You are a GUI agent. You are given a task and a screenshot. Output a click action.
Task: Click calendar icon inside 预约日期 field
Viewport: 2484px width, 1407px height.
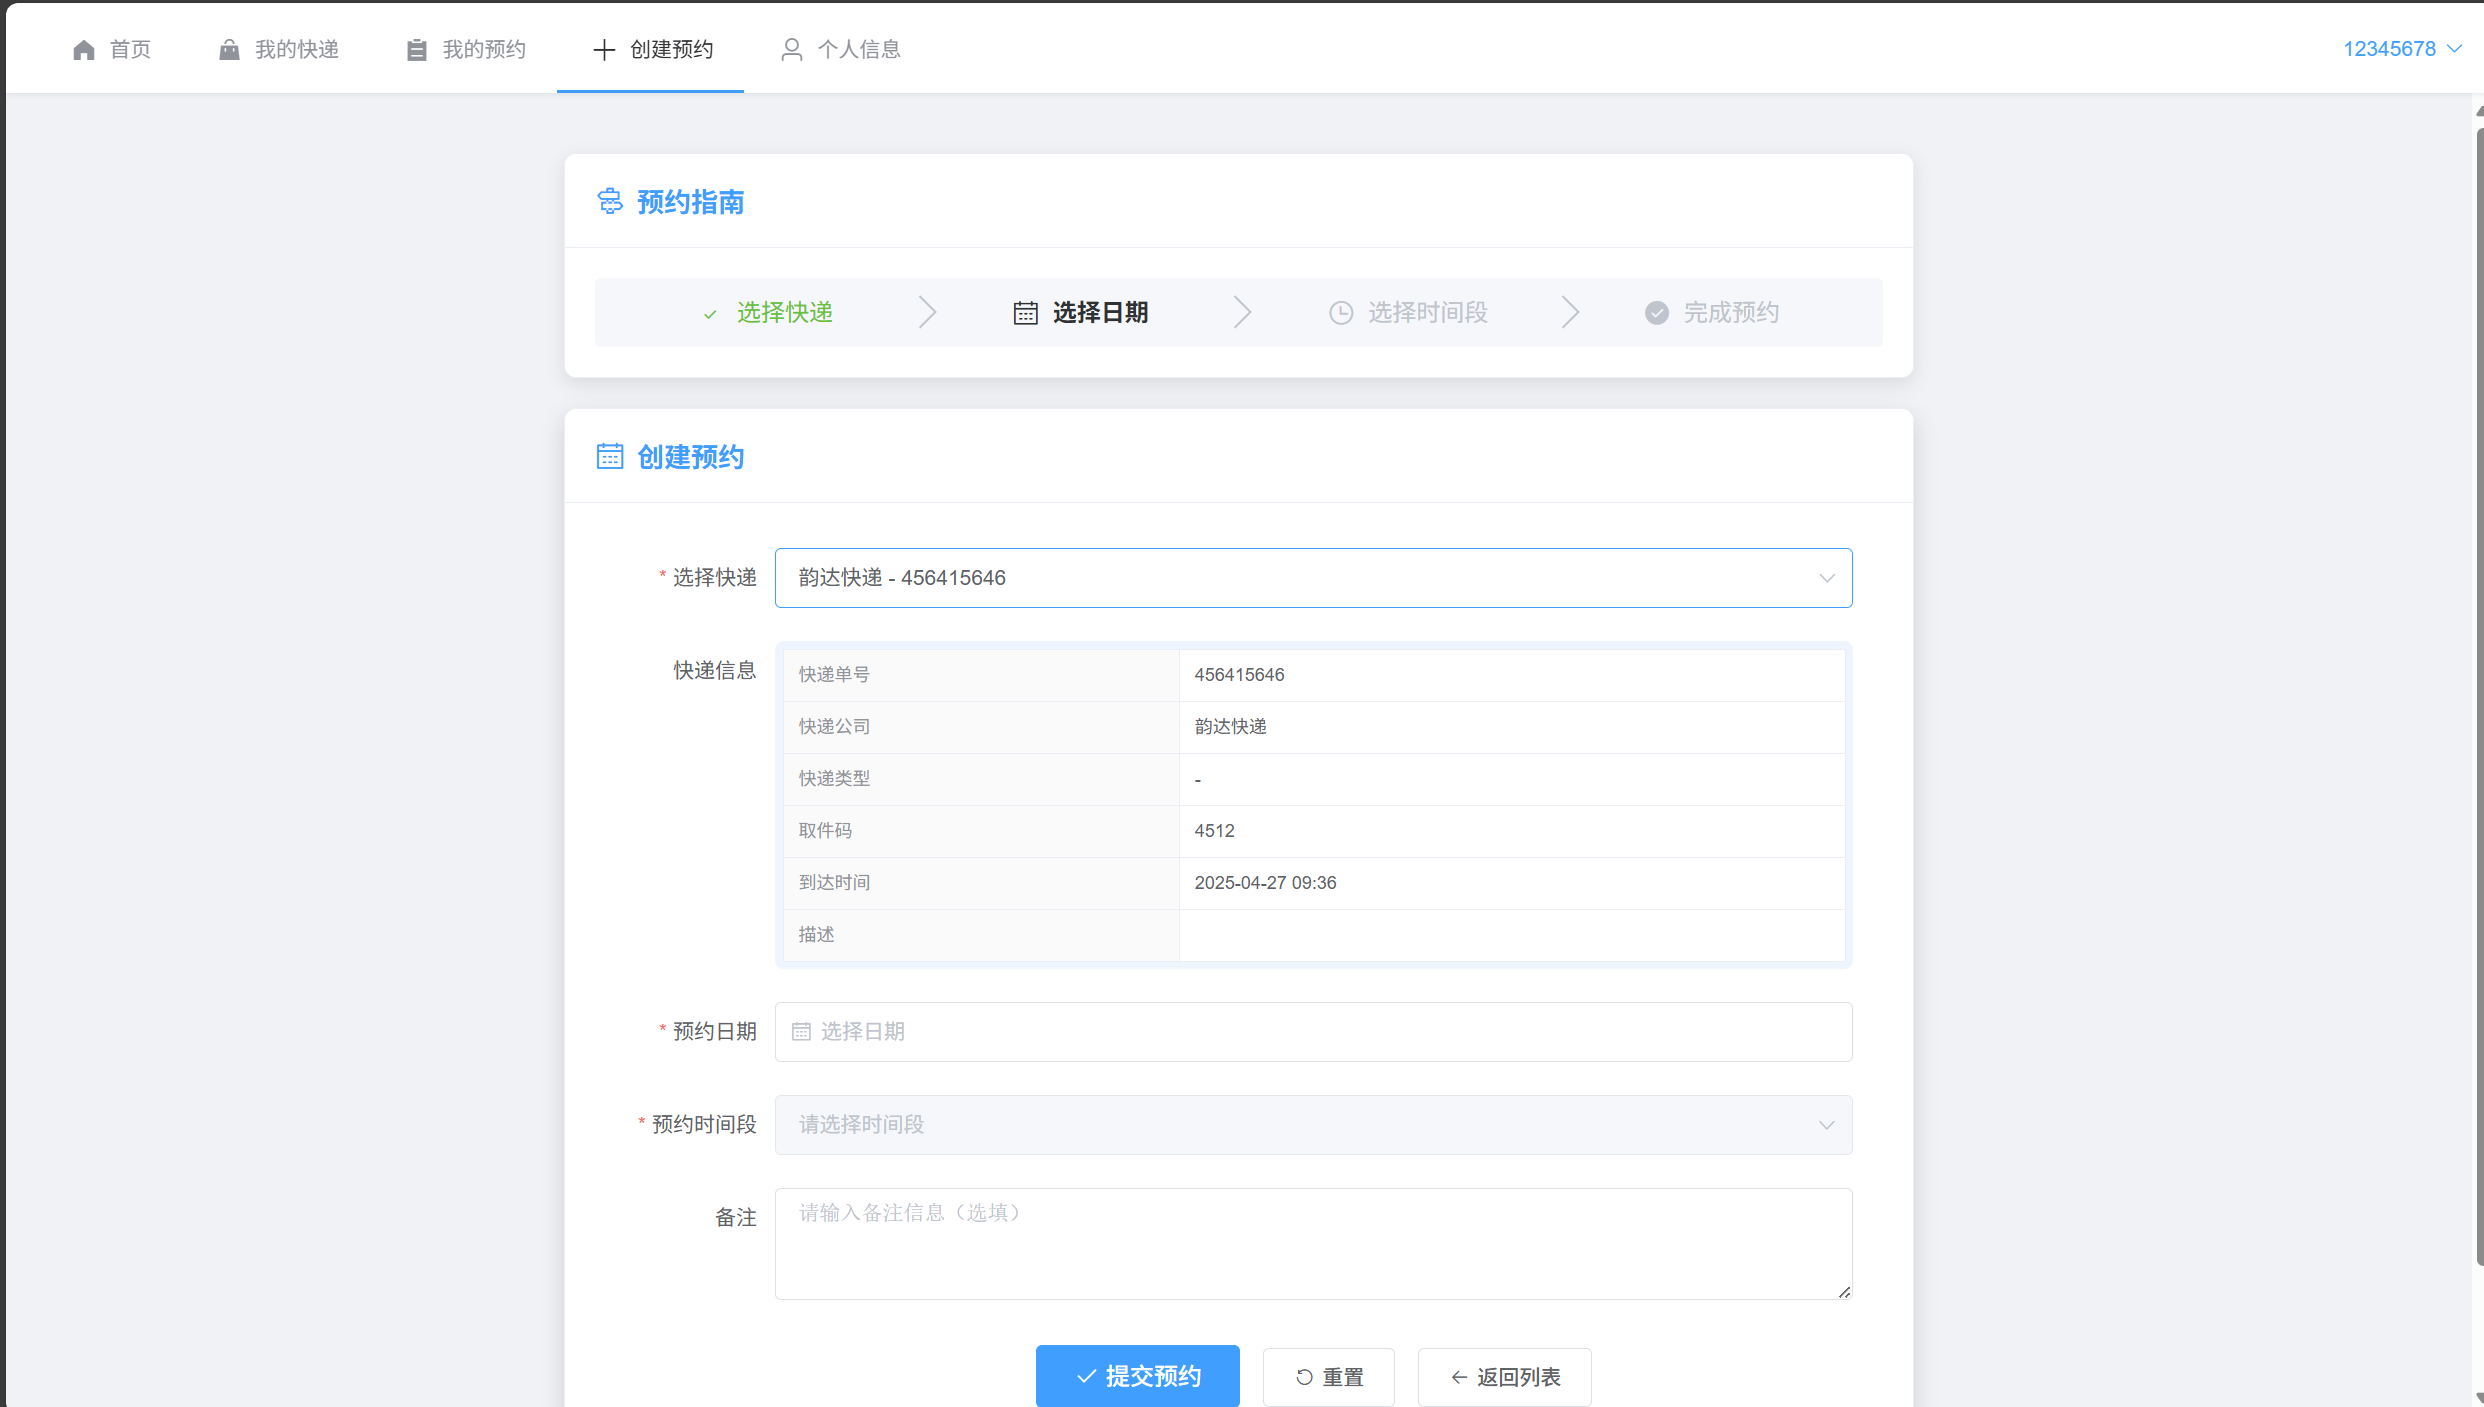pos(801,1032)
